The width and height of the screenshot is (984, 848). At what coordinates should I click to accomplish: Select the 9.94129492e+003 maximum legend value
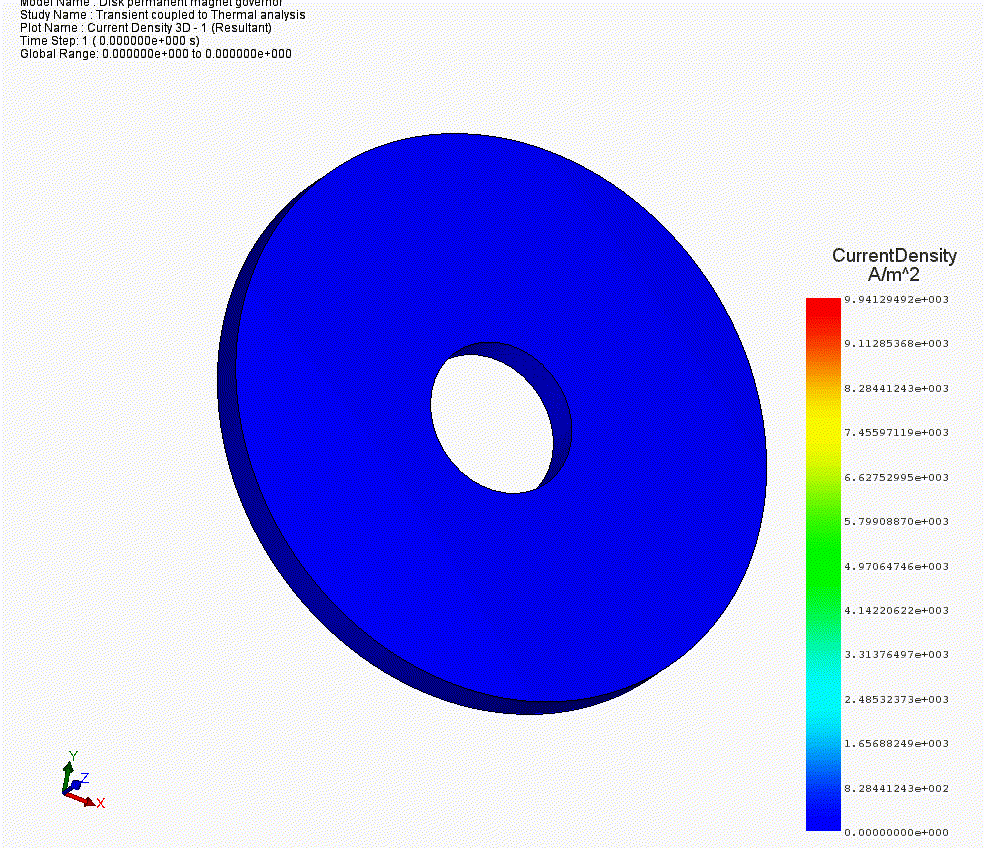click(896, 299)
